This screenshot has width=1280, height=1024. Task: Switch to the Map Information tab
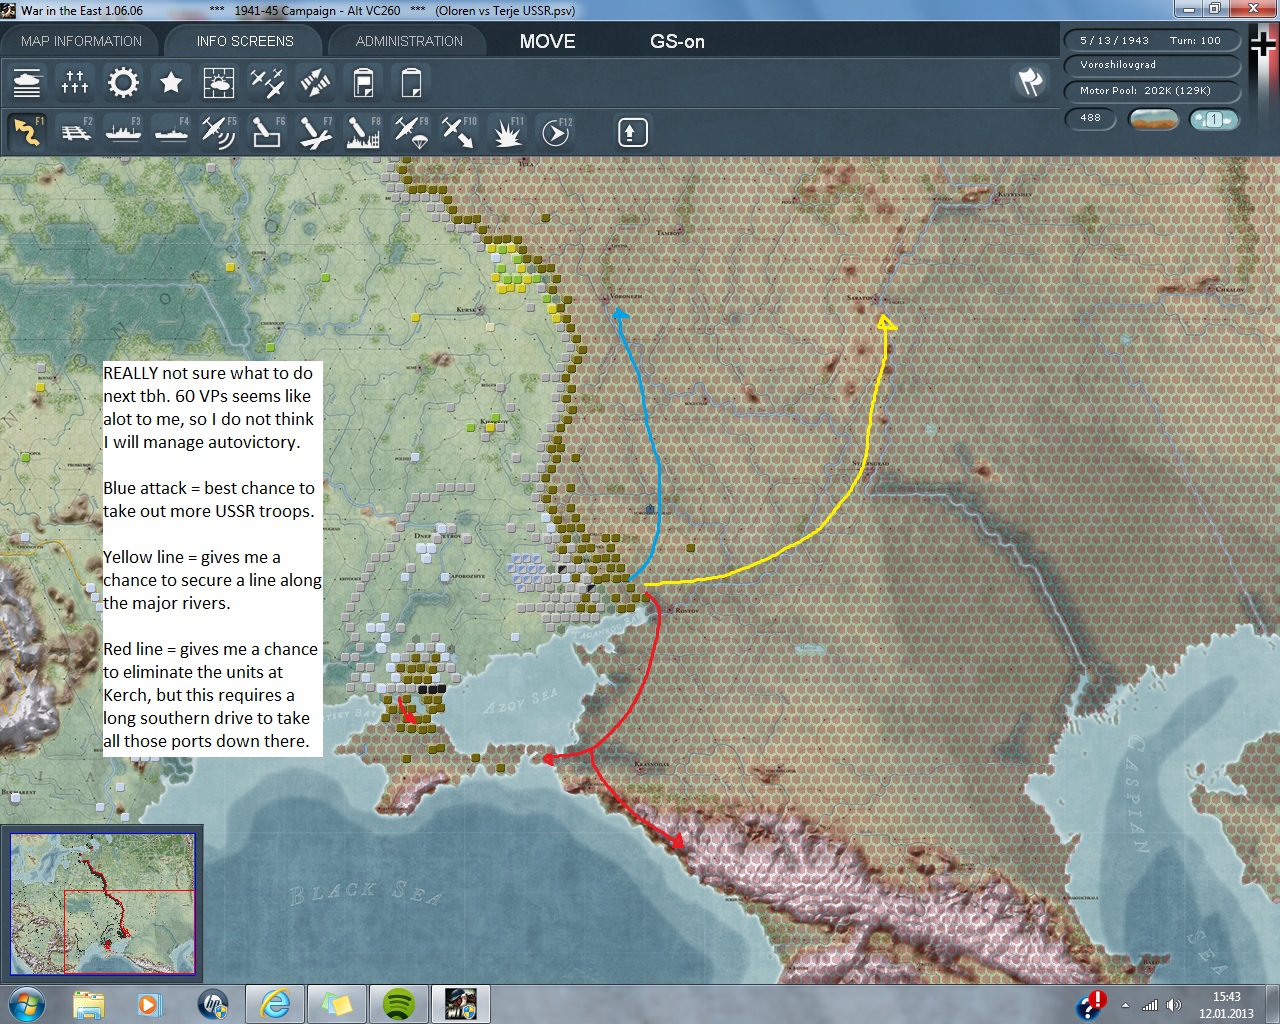click(x=81, y=42)
